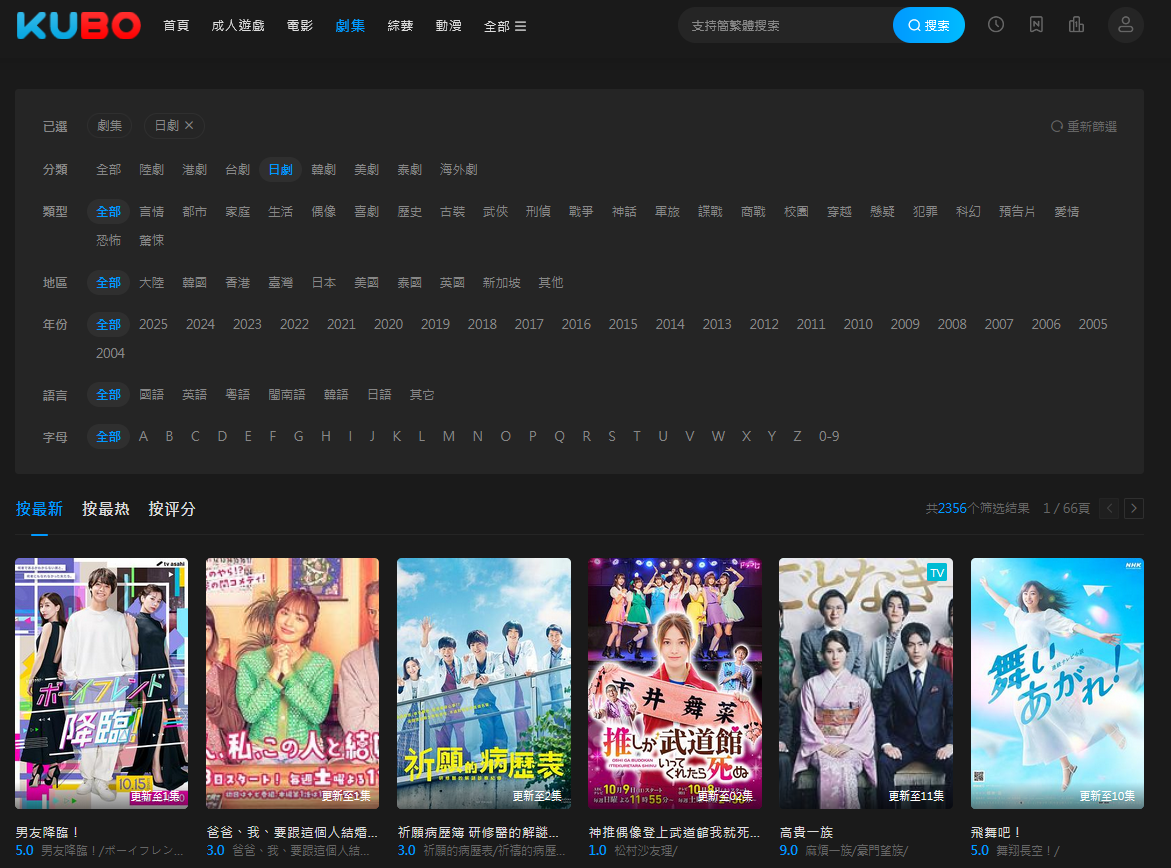Sort results by 按评分
The image size is (1171, 868).
pyautogui.click(x=171, y=509)
